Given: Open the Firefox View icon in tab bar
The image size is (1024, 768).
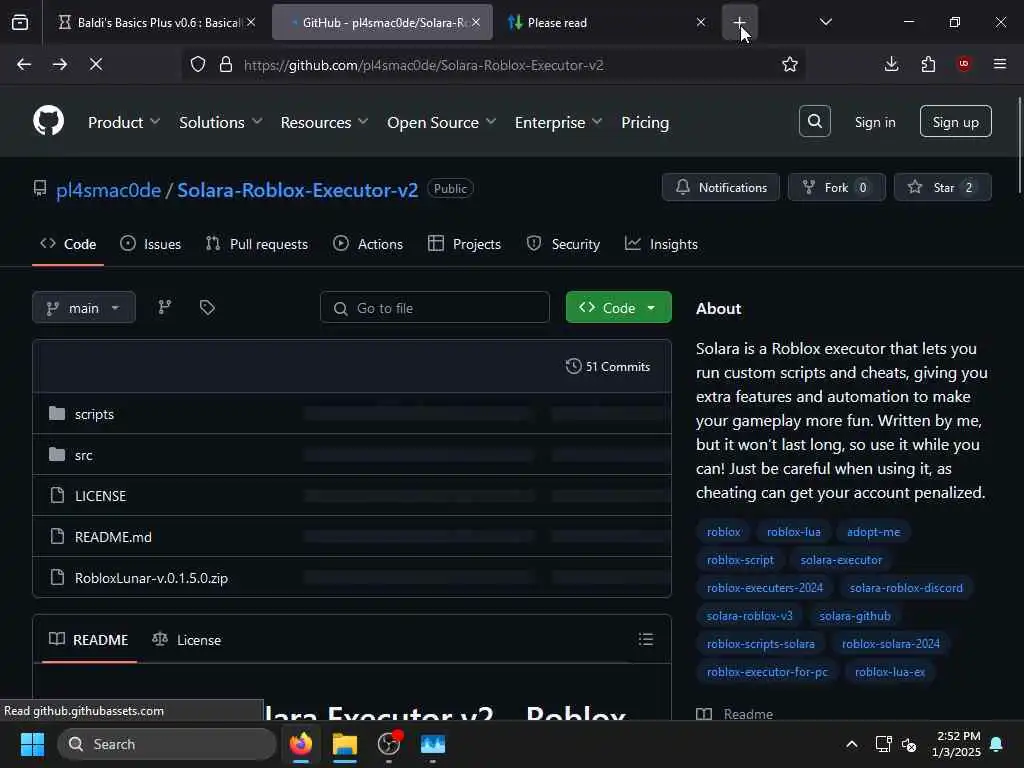Looking at the screenshot, I should (20, 22).
